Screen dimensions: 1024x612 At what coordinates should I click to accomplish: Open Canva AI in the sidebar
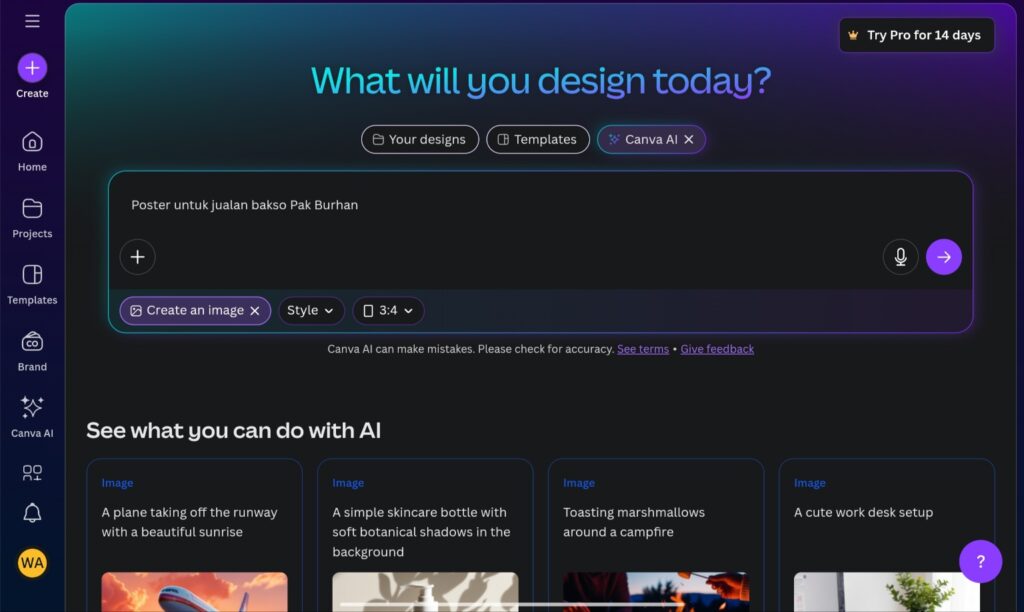[32, 417]
